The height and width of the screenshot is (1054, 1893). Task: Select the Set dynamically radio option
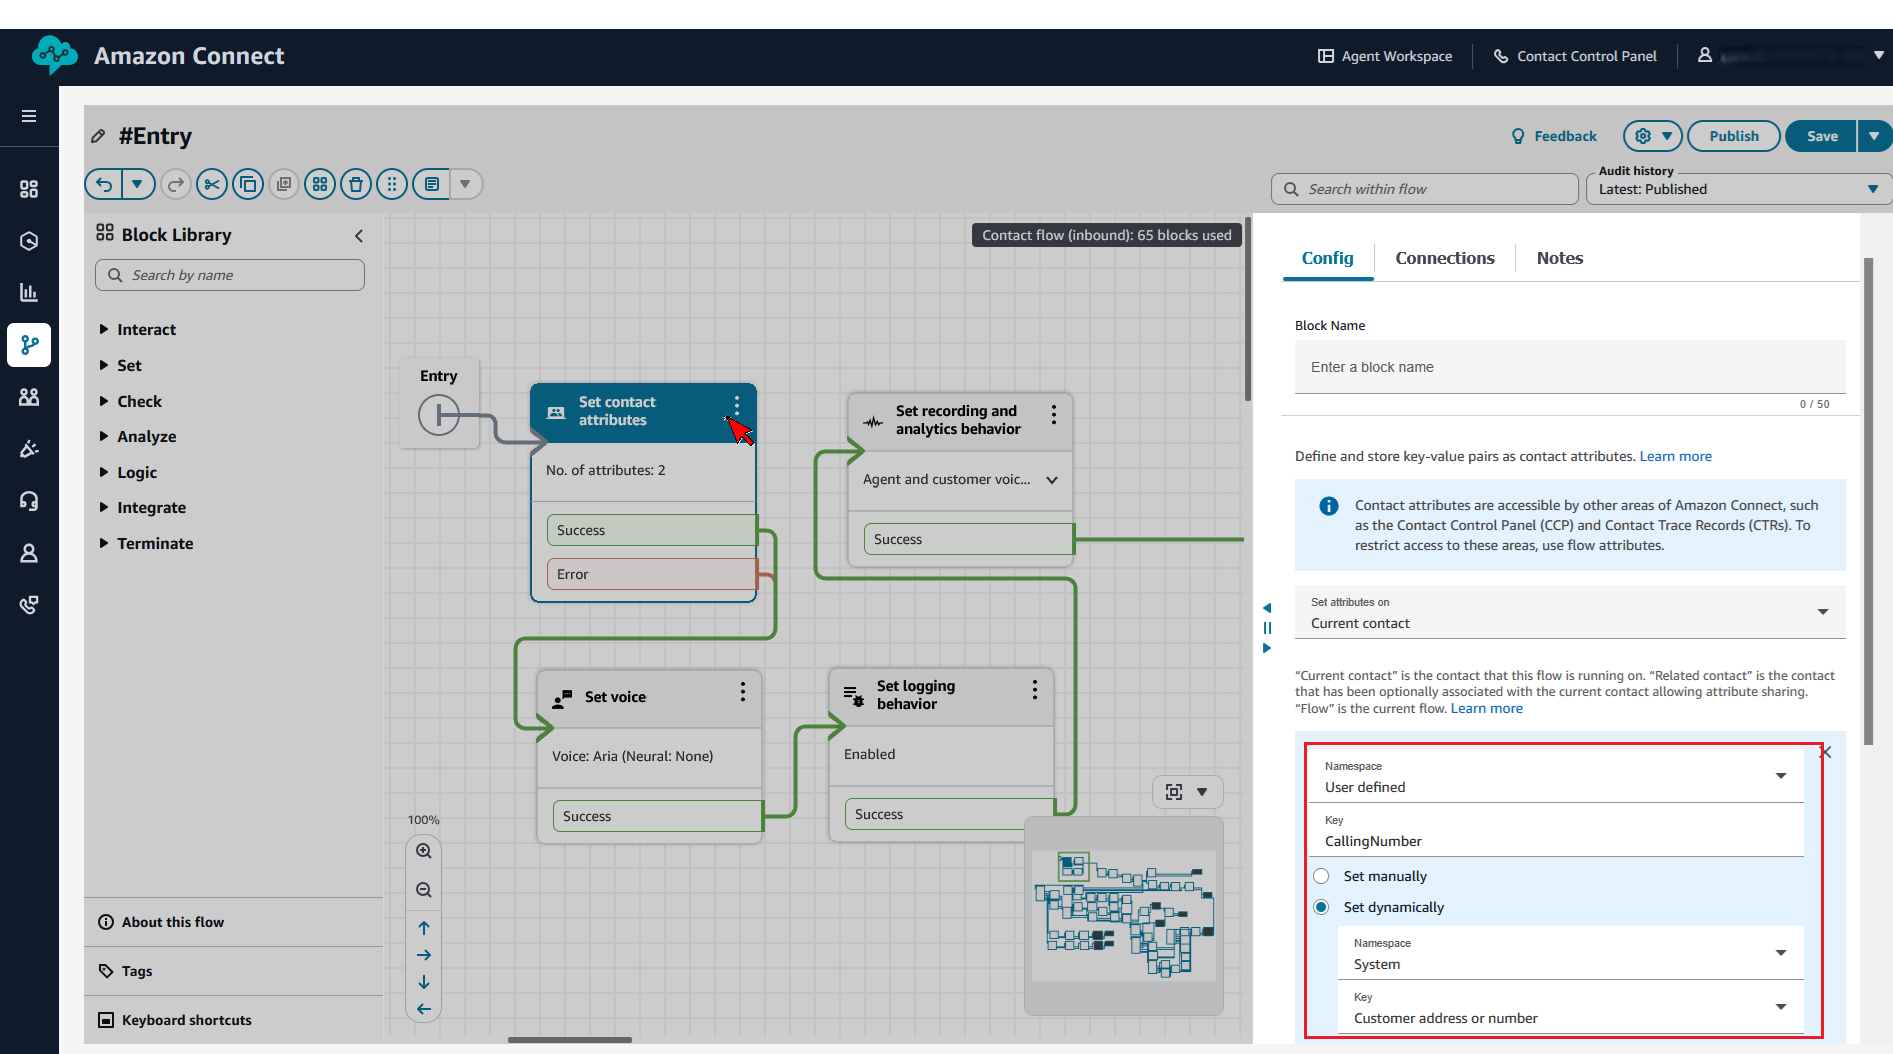(x=1322, y=907)
